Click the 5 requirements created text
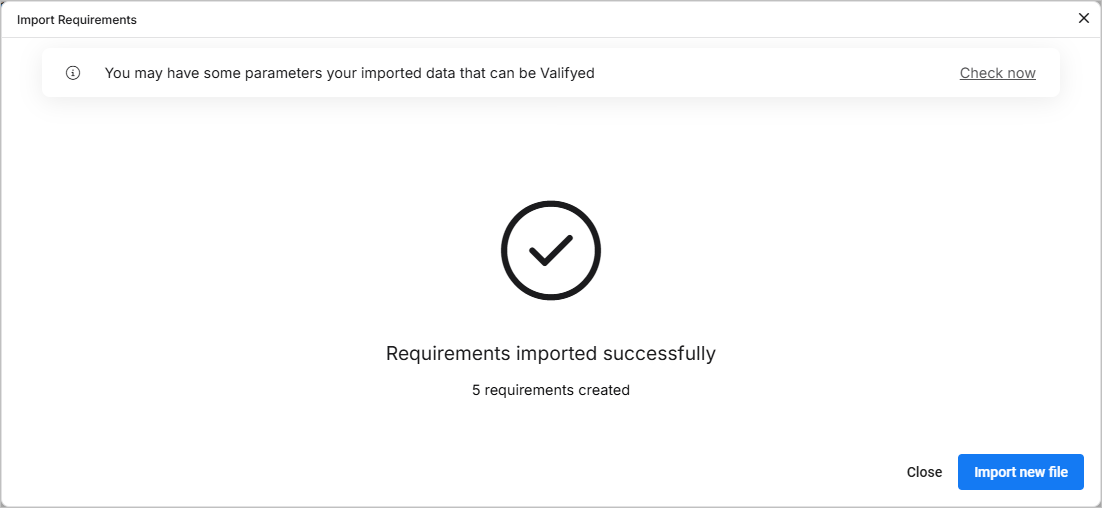Screen dimensions: 1102x508 tap(551, 390)
